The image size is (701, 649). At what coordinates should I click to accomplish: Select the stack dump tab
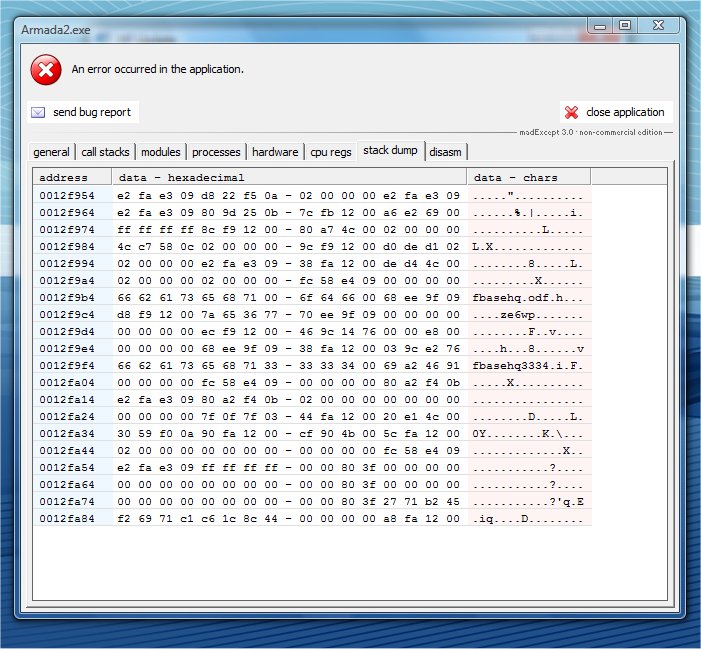[390, 151]
